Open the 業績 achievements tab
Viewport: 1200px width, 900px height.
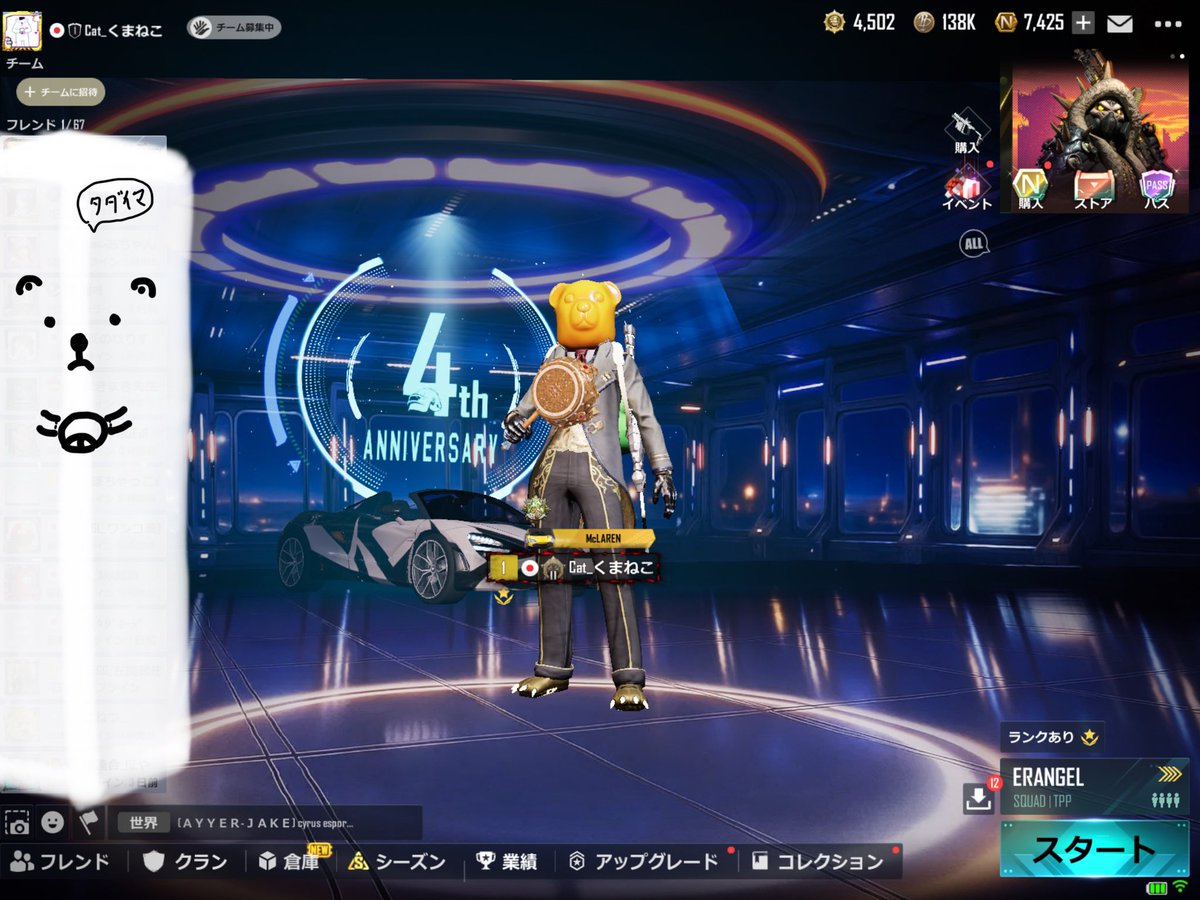pyautogui.click(x=507, y=861)
